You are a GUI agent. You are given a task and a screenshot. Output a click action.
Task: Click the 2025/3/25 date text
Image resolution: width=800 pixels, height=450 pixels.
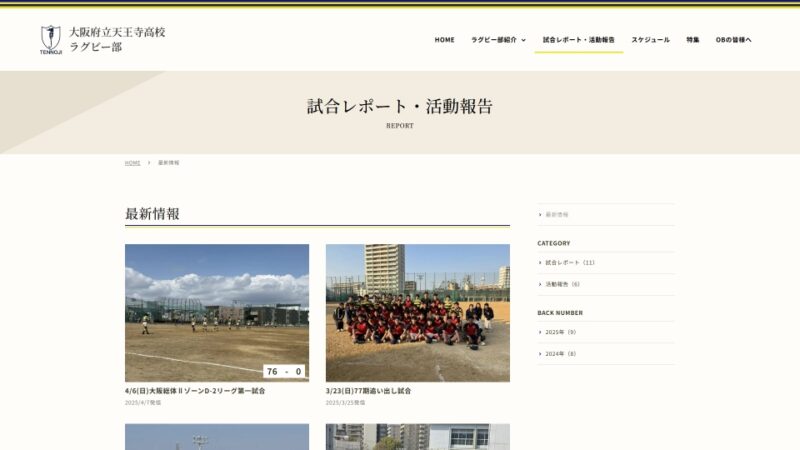tap(345, 403)
